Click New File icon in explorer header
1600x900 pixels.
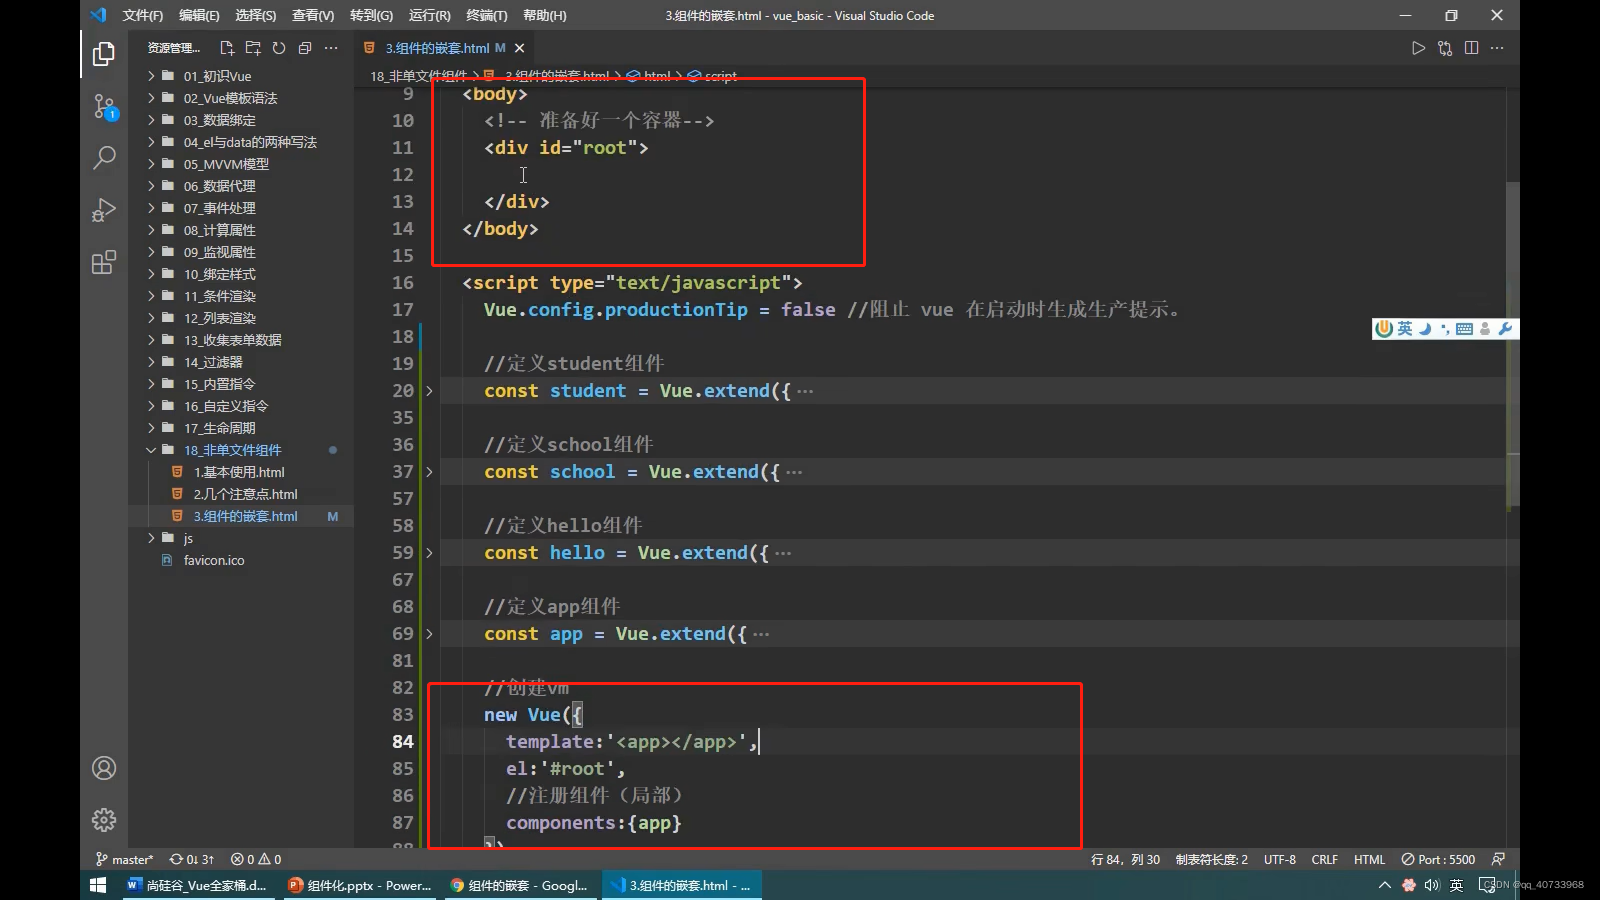(227, 48)
